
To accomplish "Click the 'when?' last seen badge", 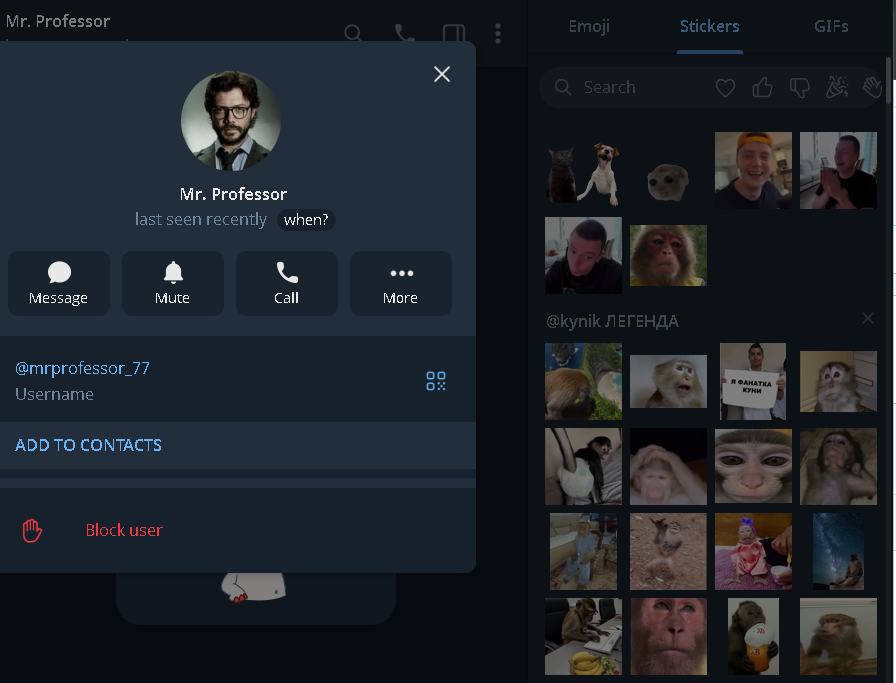I will [x=306, y=219].
